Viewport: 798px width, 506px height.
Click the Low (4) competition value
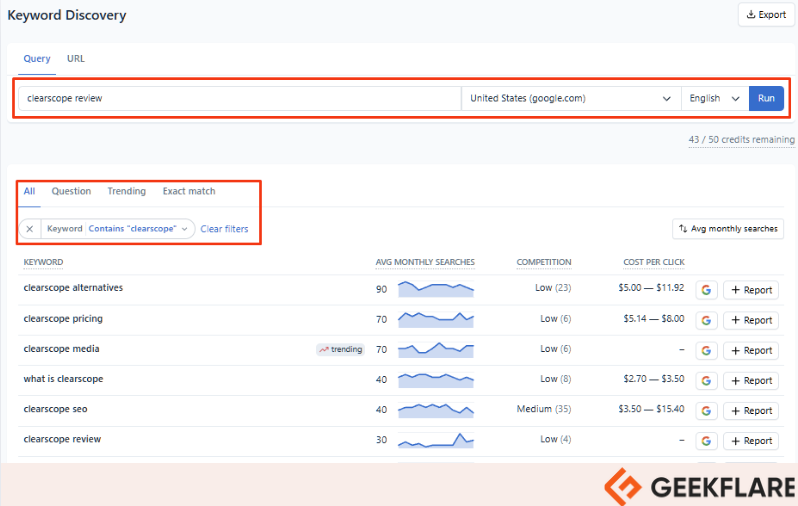(x=556, y=439)
